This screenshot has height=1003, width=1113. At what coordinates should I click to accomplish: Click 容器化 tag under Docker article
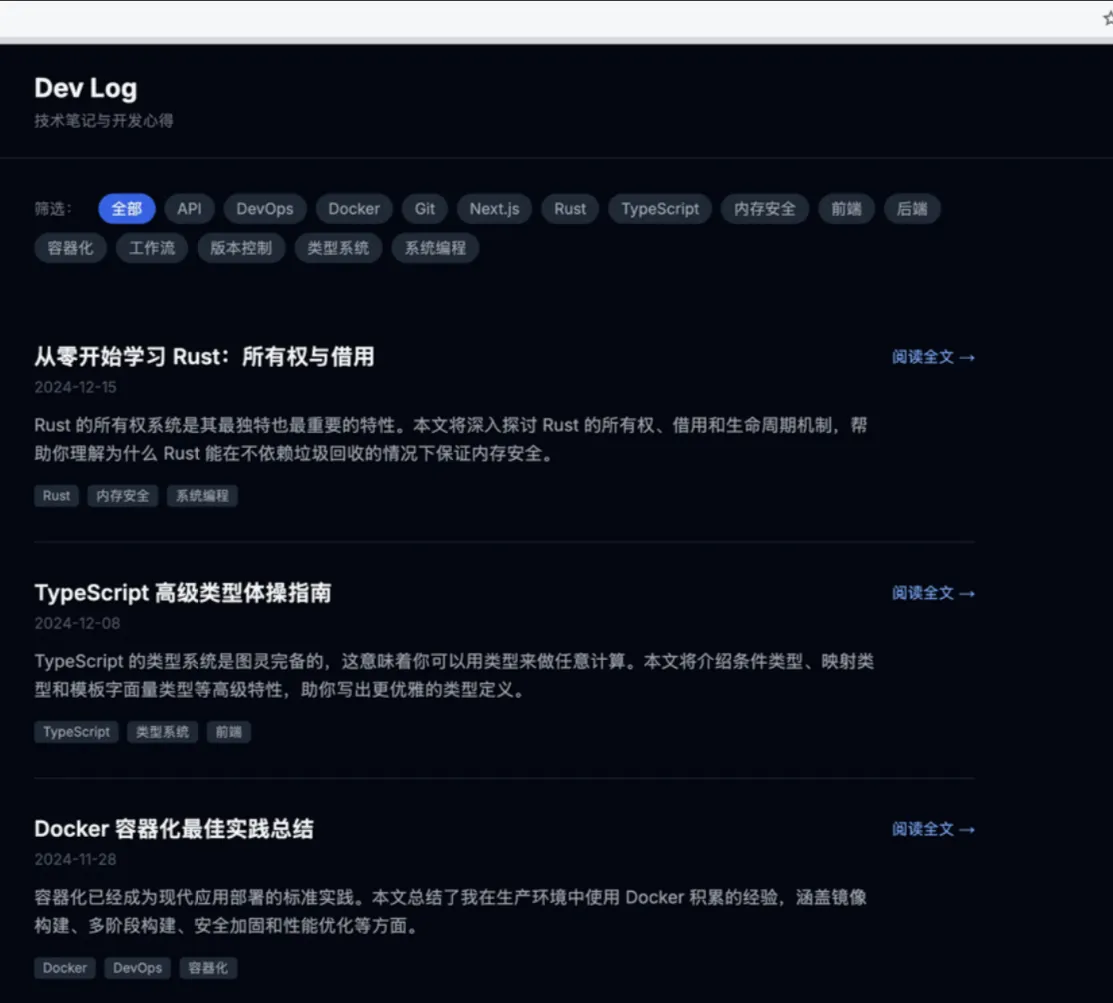click(208, 968)
